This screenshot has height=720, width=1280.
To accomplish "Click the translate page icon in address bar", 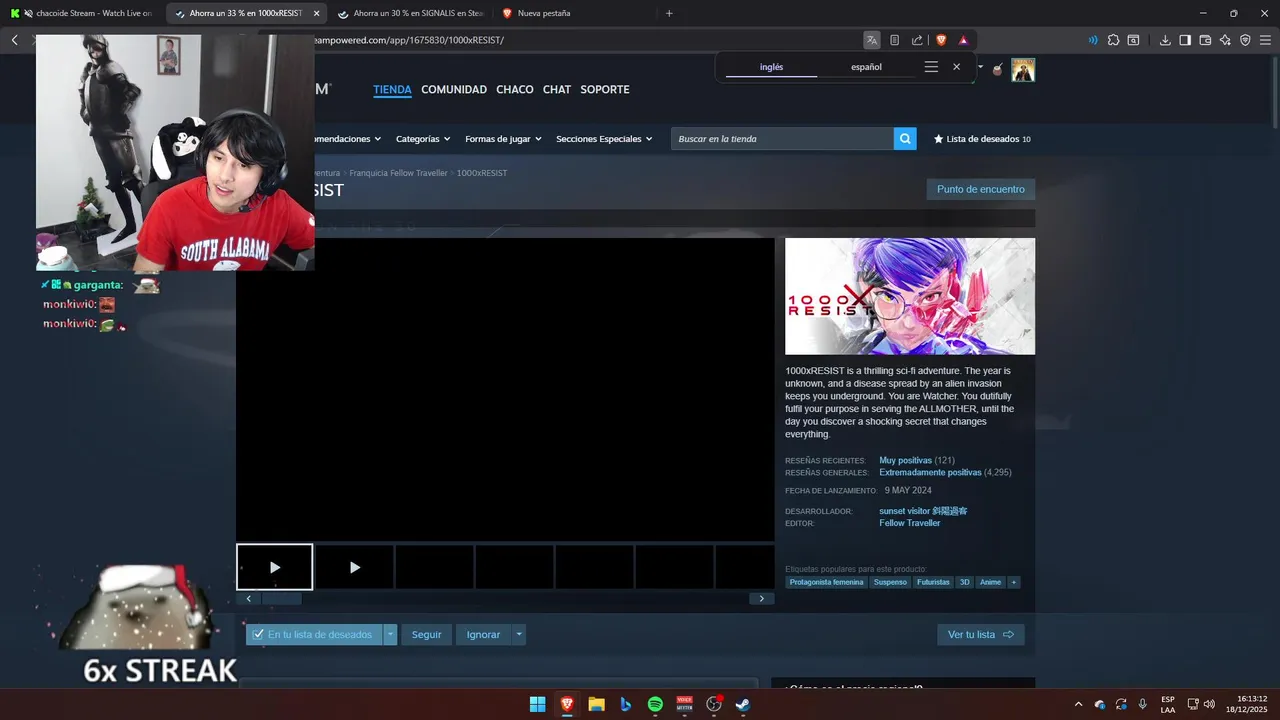I will pos(872,40).
